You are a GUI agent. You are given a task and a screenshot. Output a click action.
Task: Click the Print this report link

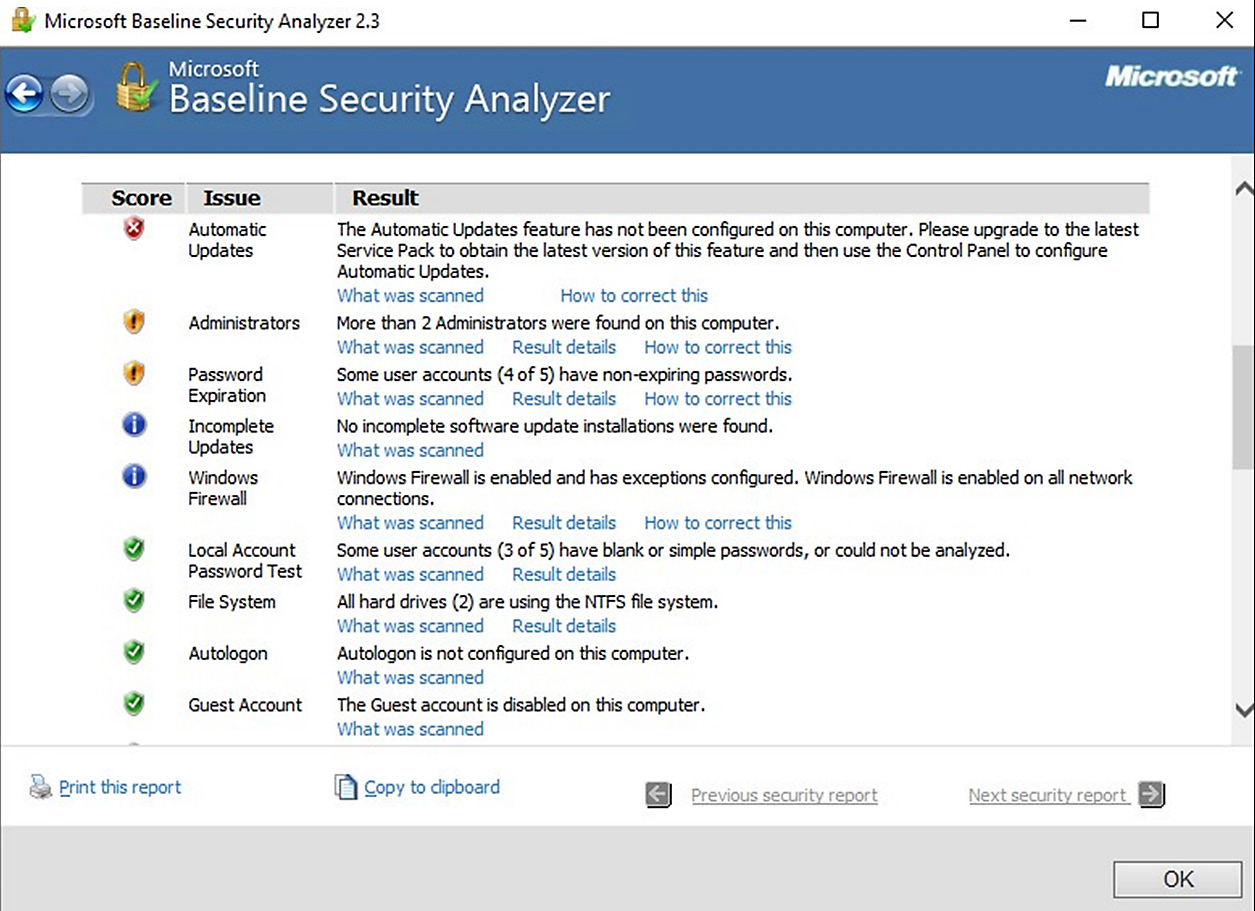[120, 787]
